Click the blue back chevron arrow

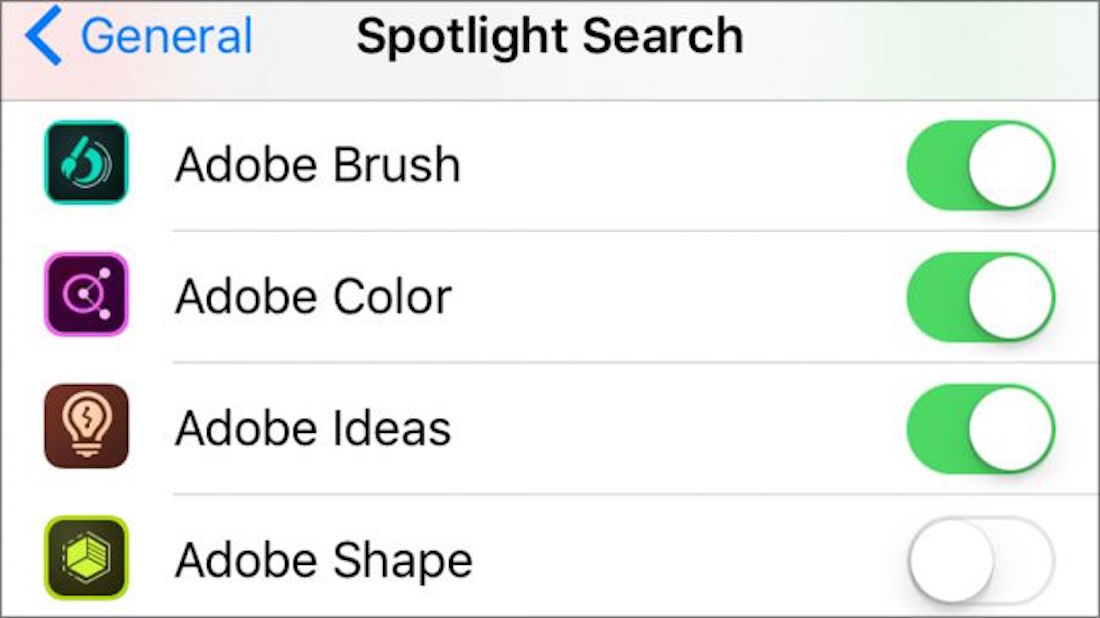[x=45, y=36]
